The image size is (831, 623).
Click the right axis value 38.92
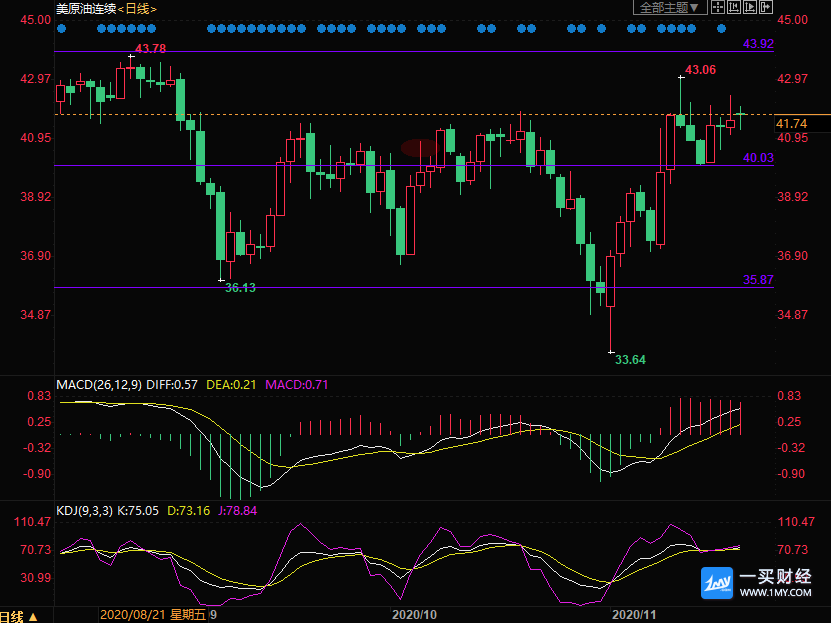[792, 197]
